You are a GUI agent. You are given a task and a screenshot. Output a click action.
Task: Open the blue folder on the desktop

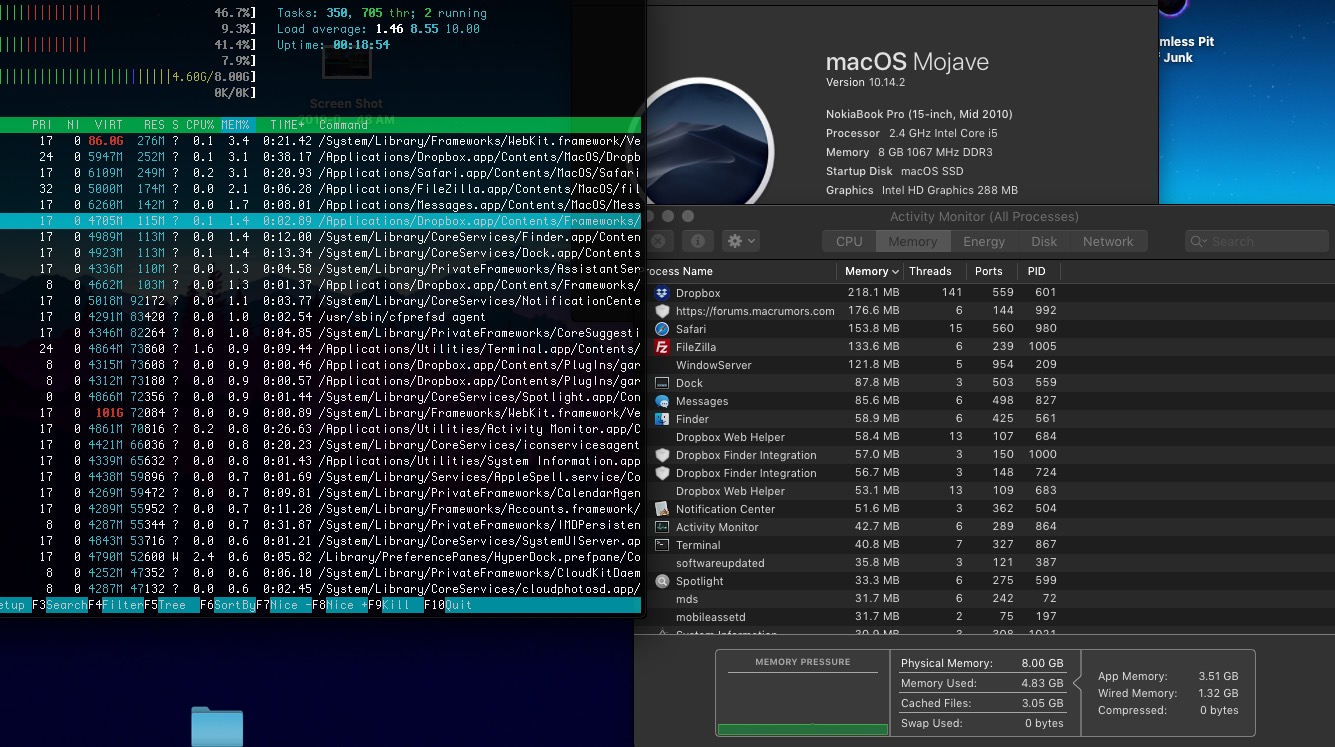tap(217, 726)
